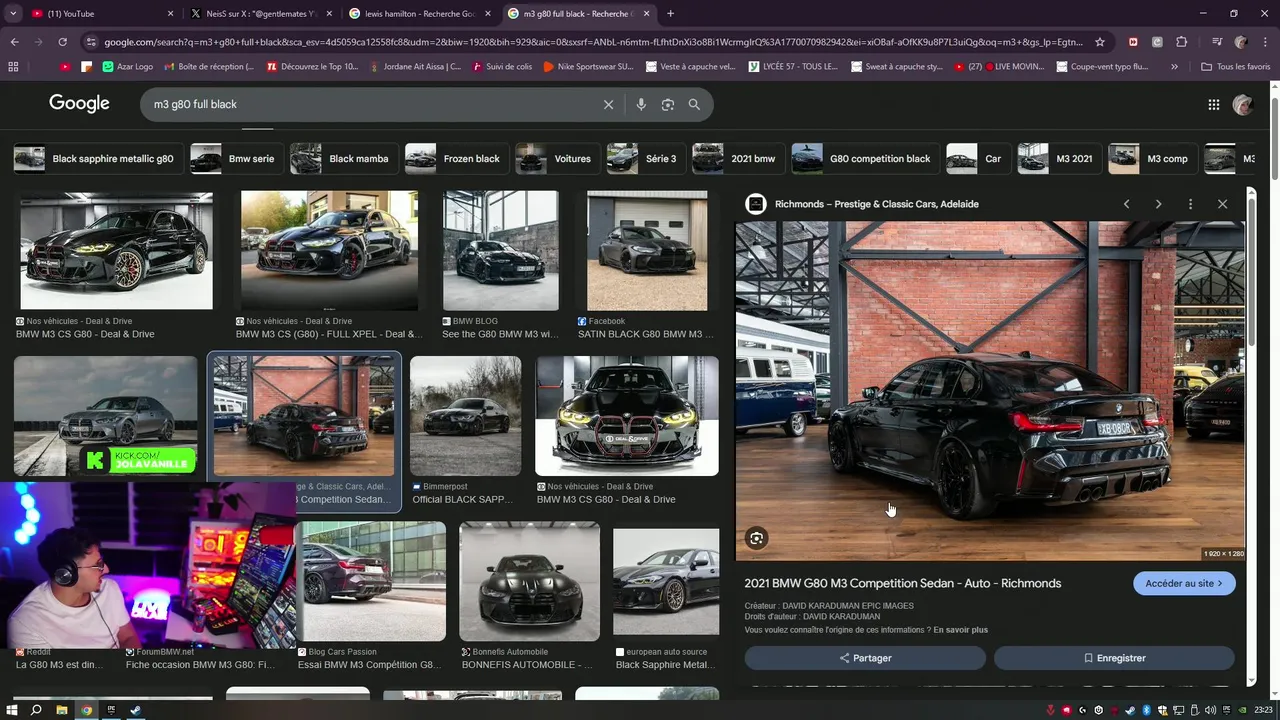Open the NVIDIA tray icon
This screenshot has width=1280, height=720.
pos(1243,710)
